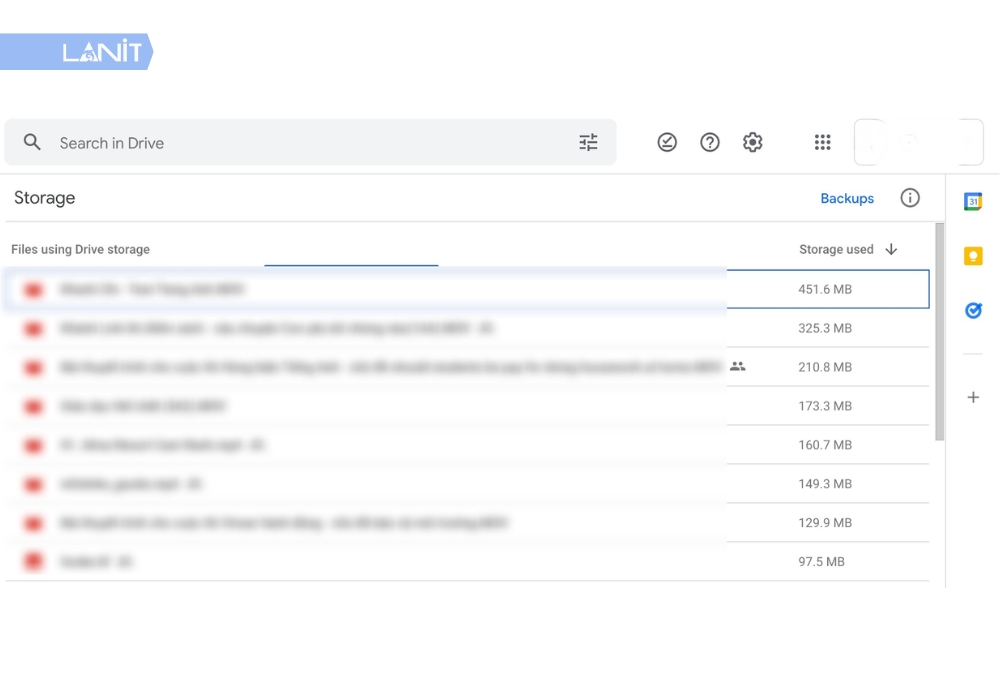Image resolution: width=1000 pixels, height=700 pixels.
Task: Select the 173.3 MB size cell
Action: coord(825,406)
